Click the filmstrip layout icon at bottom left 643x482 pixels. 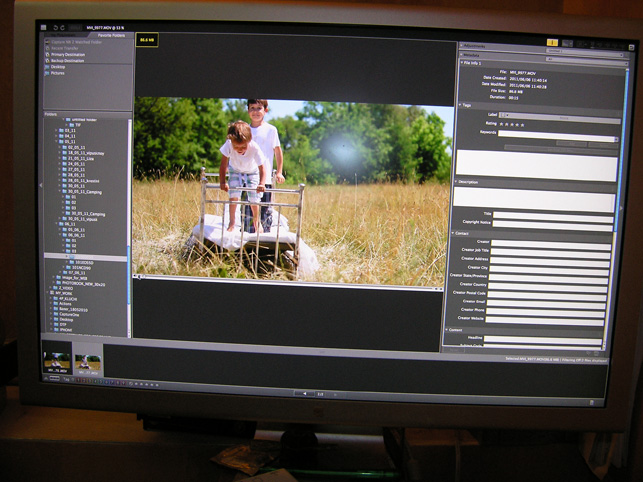(x=54, y=379)
